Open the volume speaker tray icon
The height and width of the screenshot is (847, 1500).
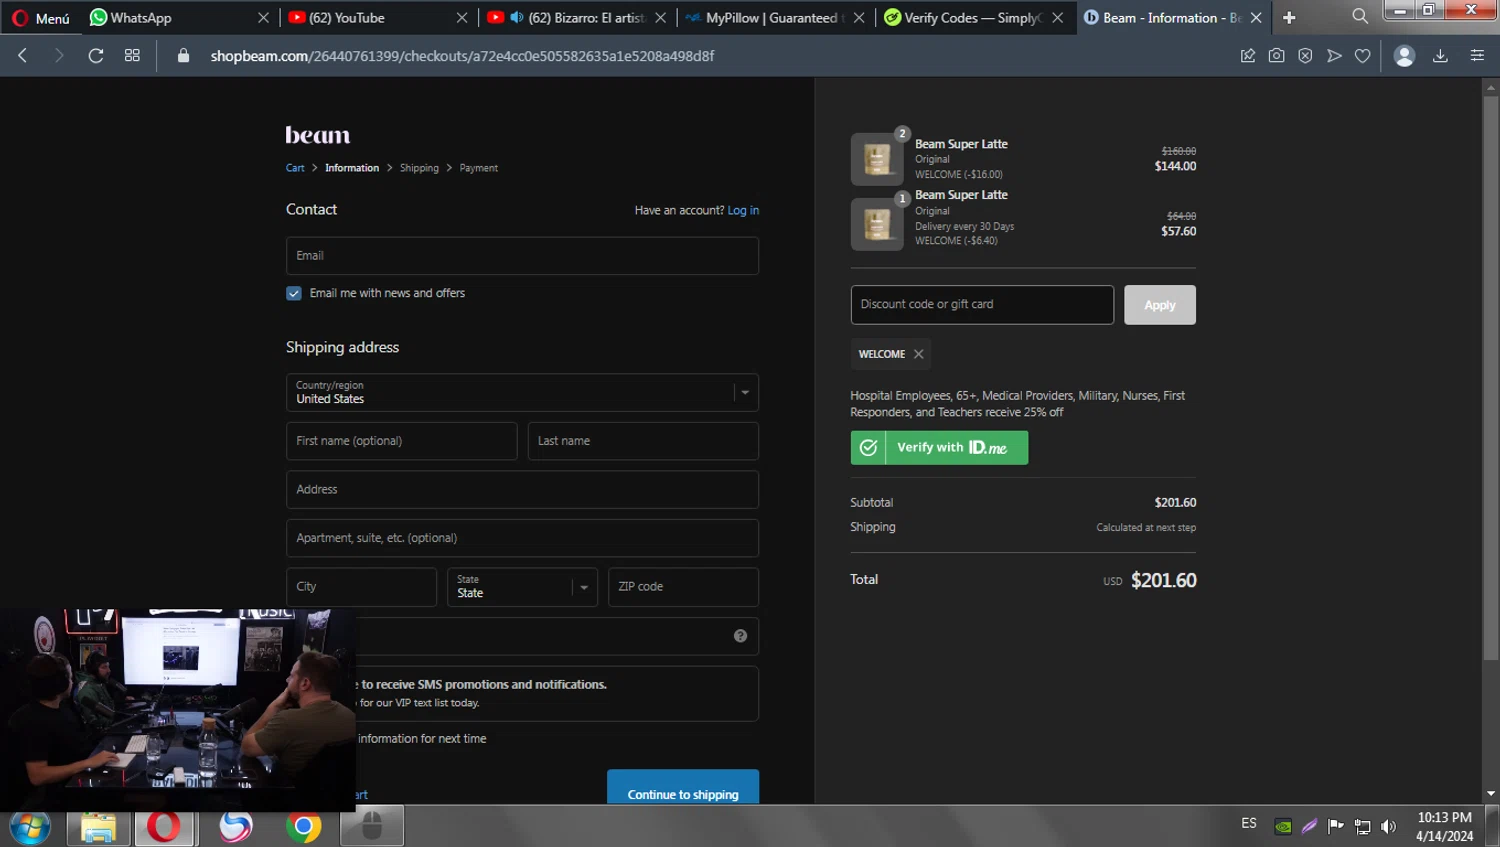point(1388,827)
